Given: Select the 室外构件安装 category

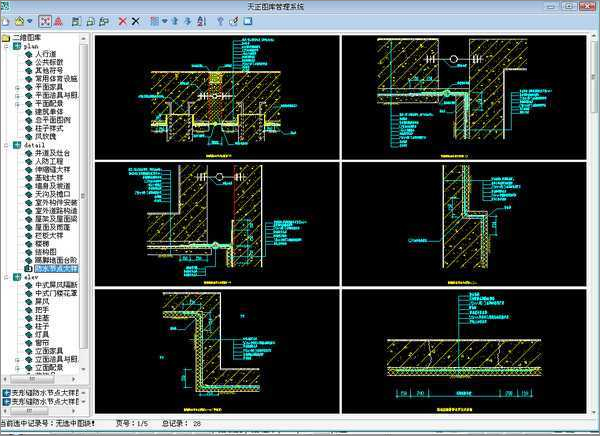Looking at the screenshot, I should tap(56, 202).
